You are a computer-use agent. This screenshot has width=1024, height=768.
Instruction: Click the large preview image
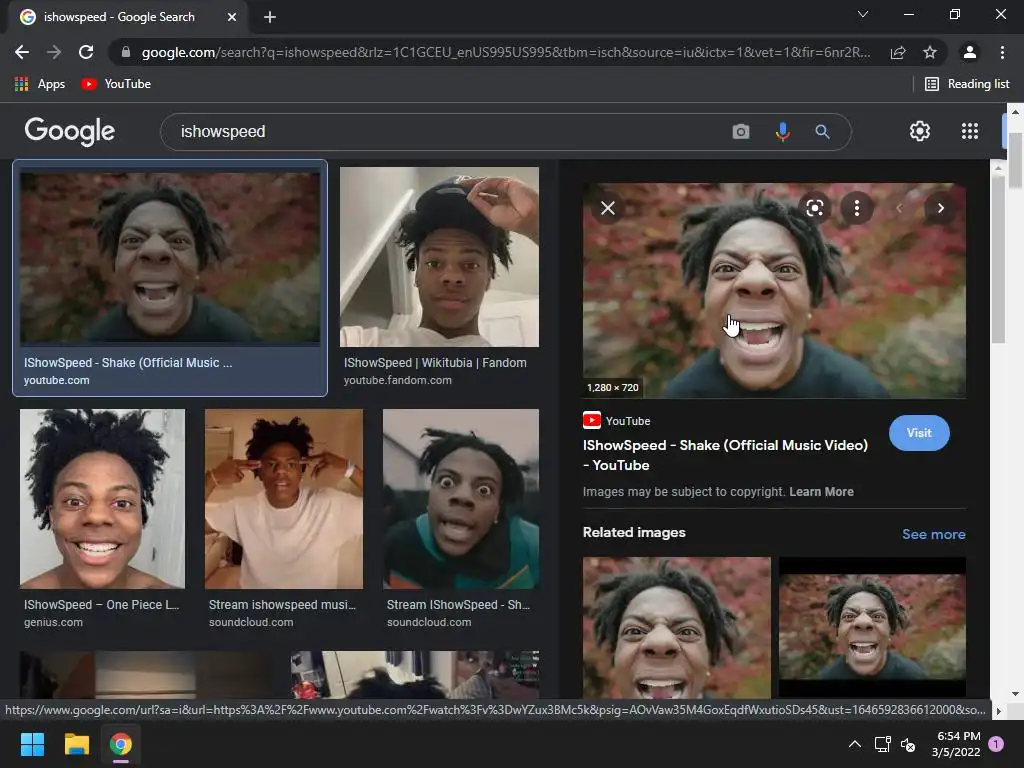pos(774,291)
